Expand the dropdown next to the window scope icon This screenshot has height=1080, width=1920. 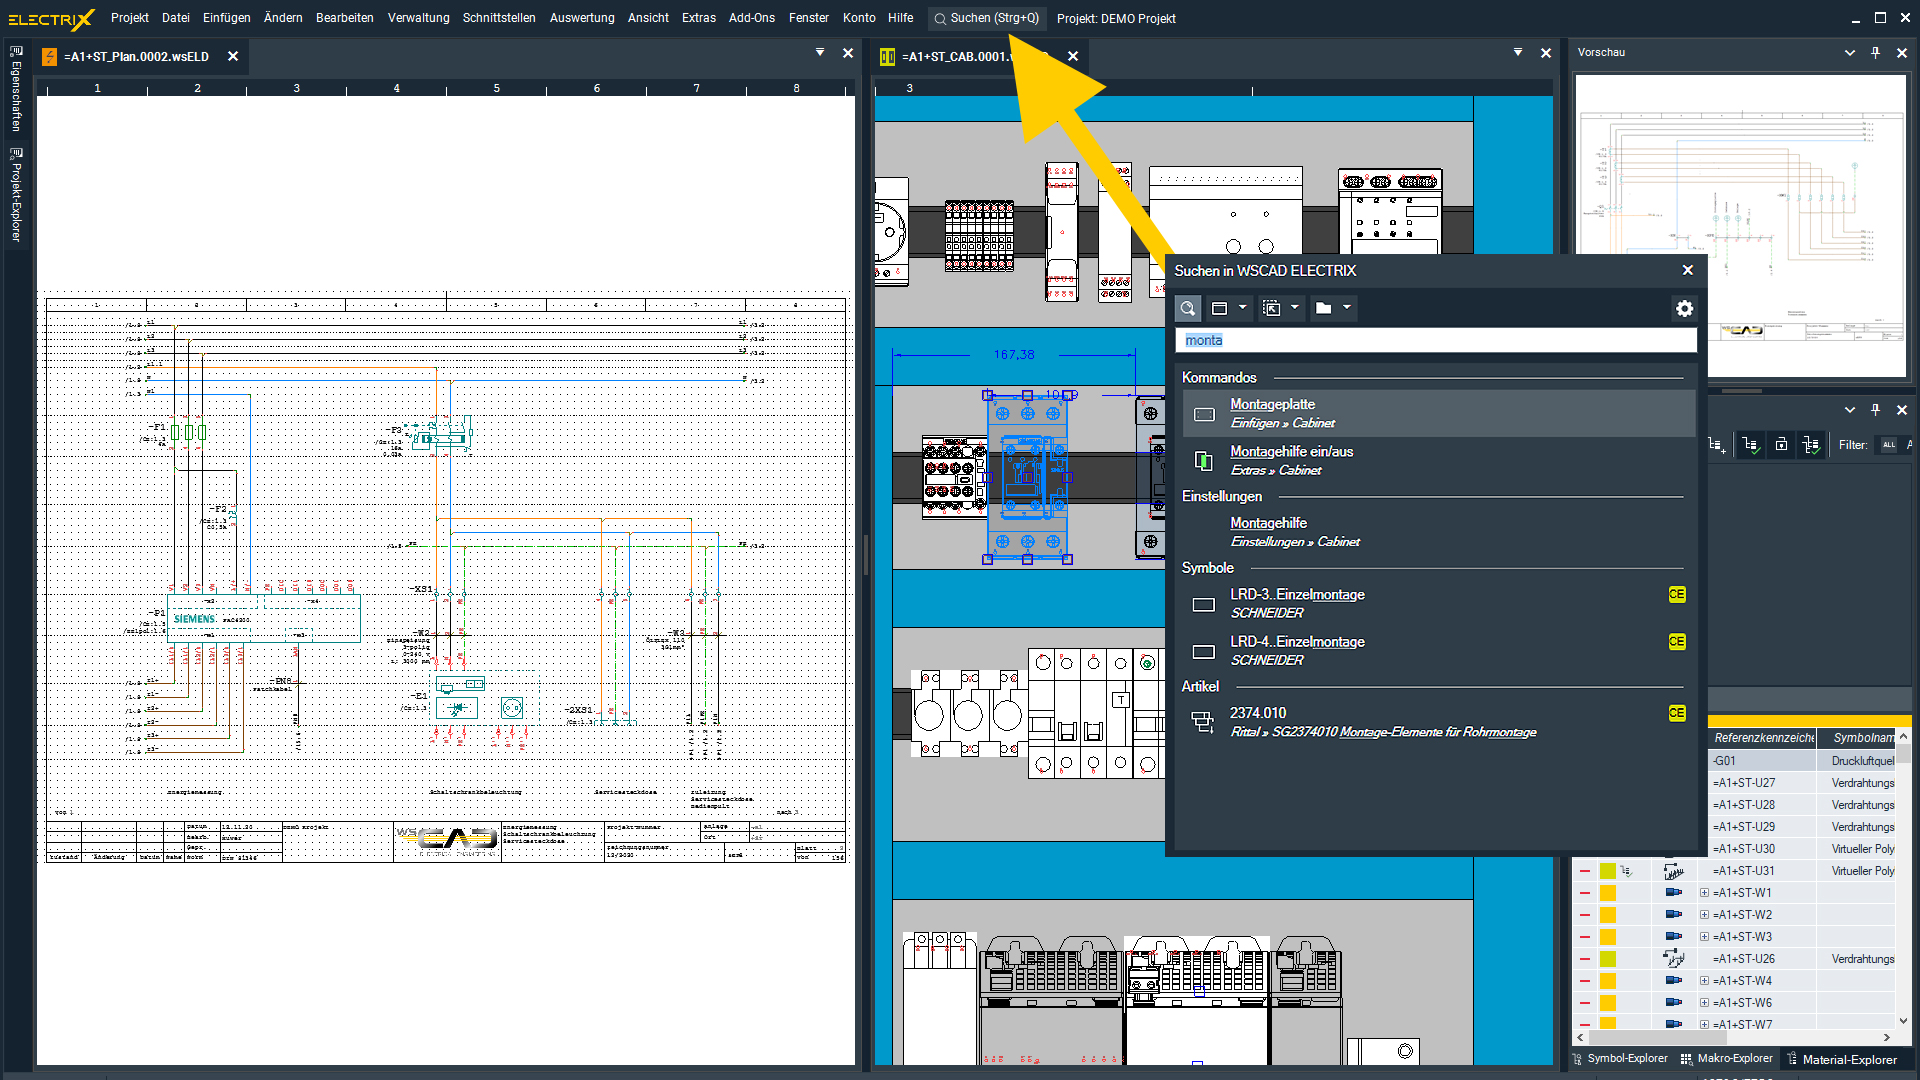pos(1243,308)
